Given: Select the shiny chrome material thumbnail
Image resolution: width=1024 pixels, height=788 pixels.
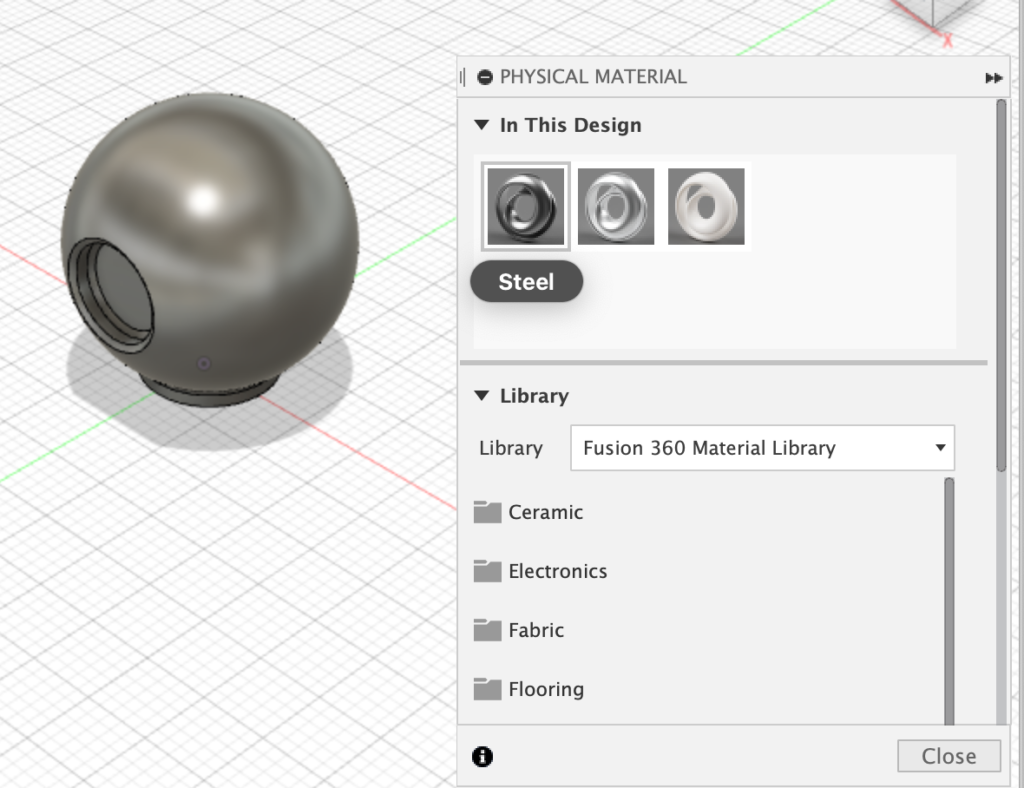Looking at the screenshot, I should [x=616, y=206].
